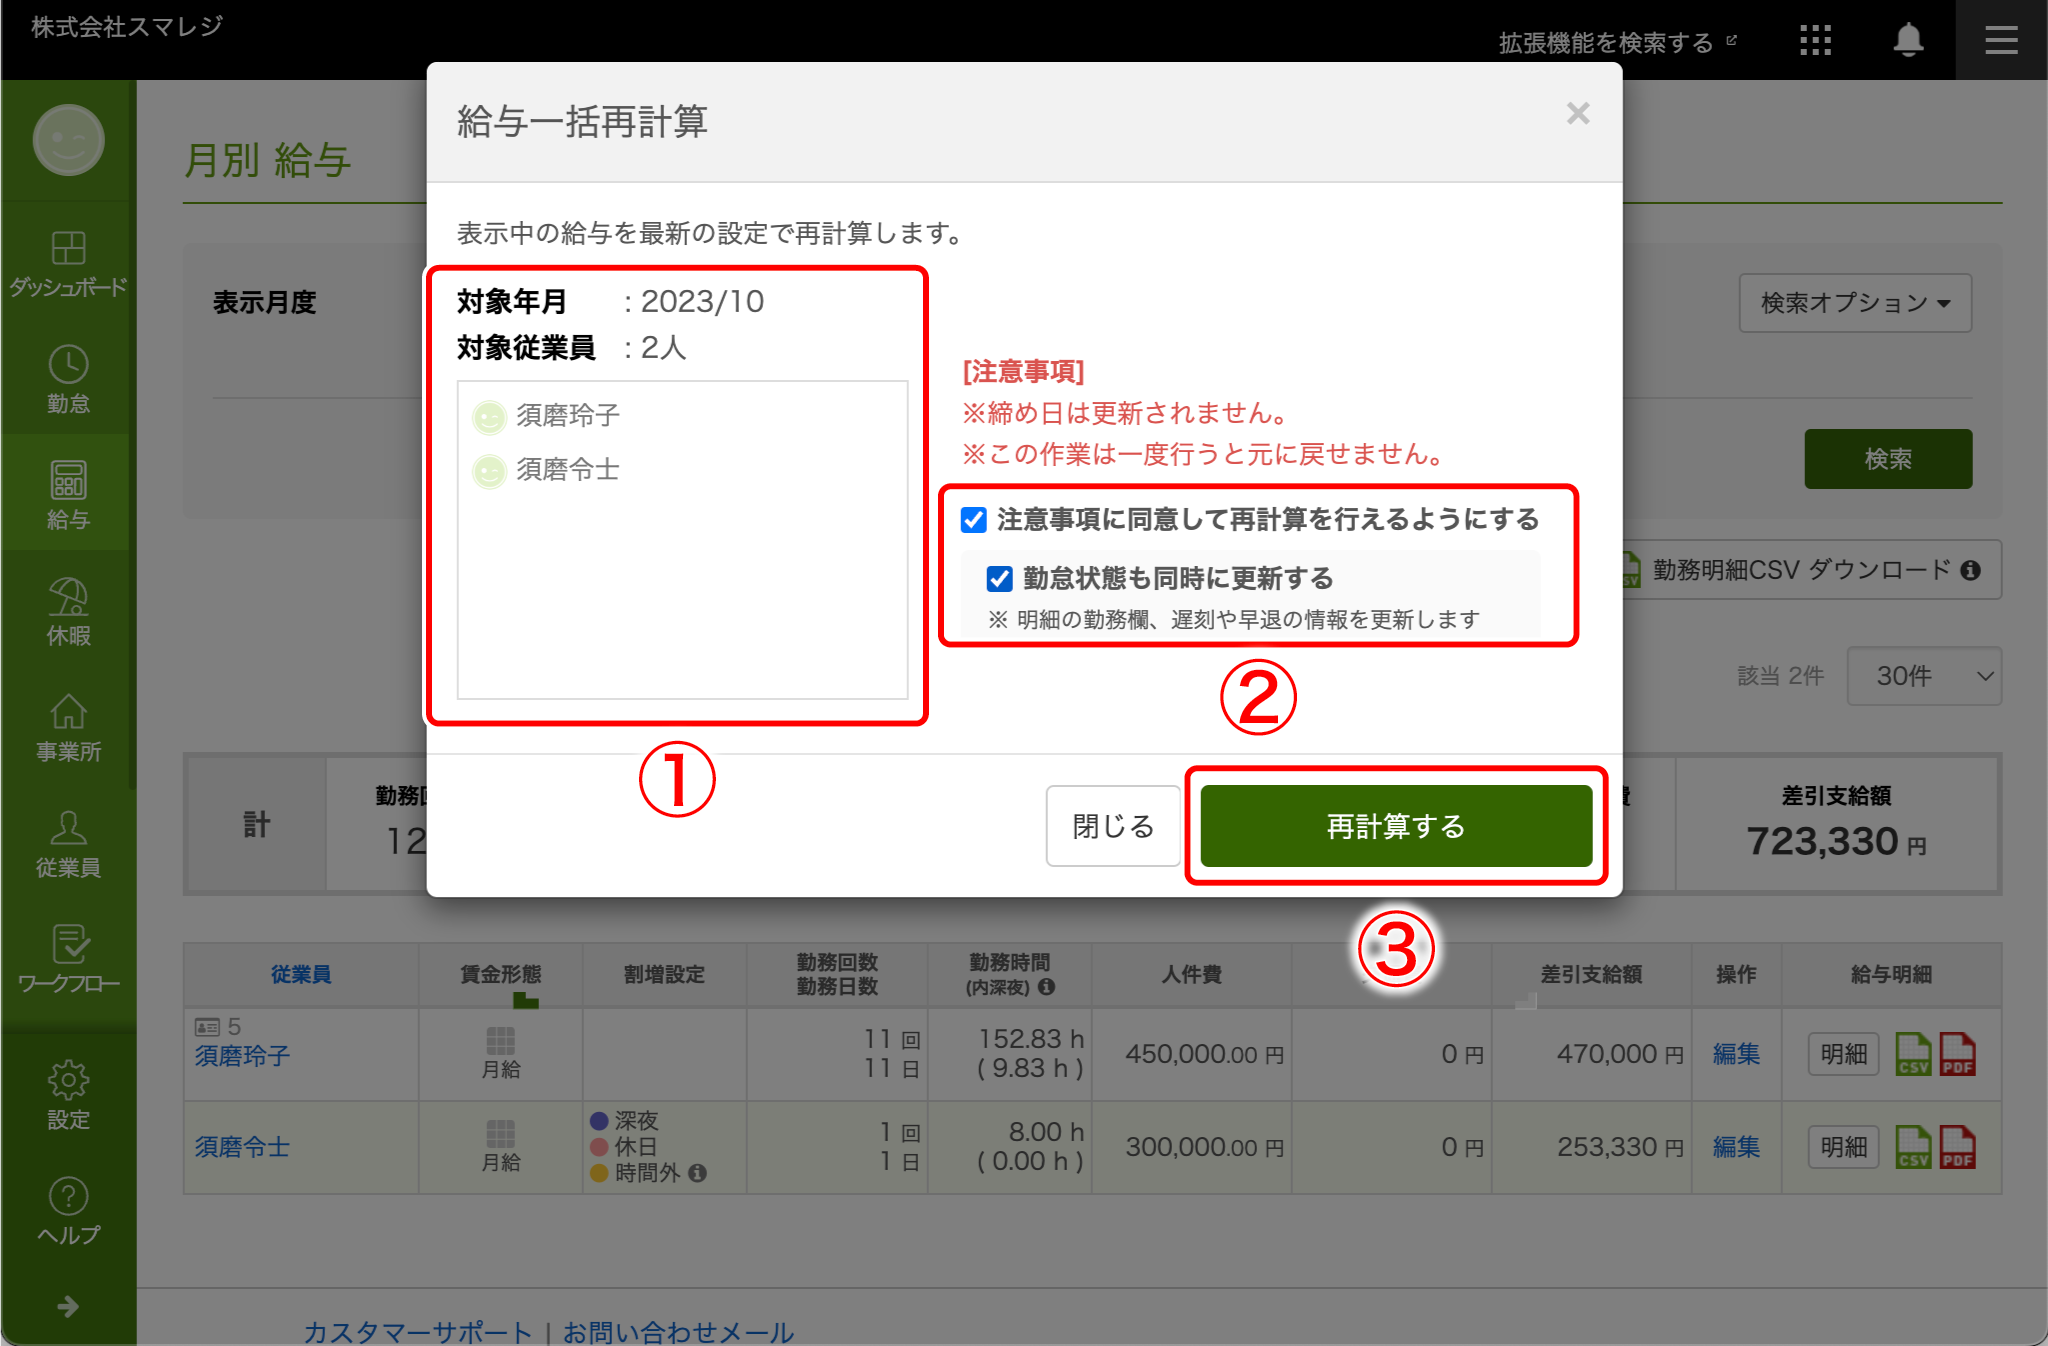Expand sidebar with arrow icon

coord(68,1306)
